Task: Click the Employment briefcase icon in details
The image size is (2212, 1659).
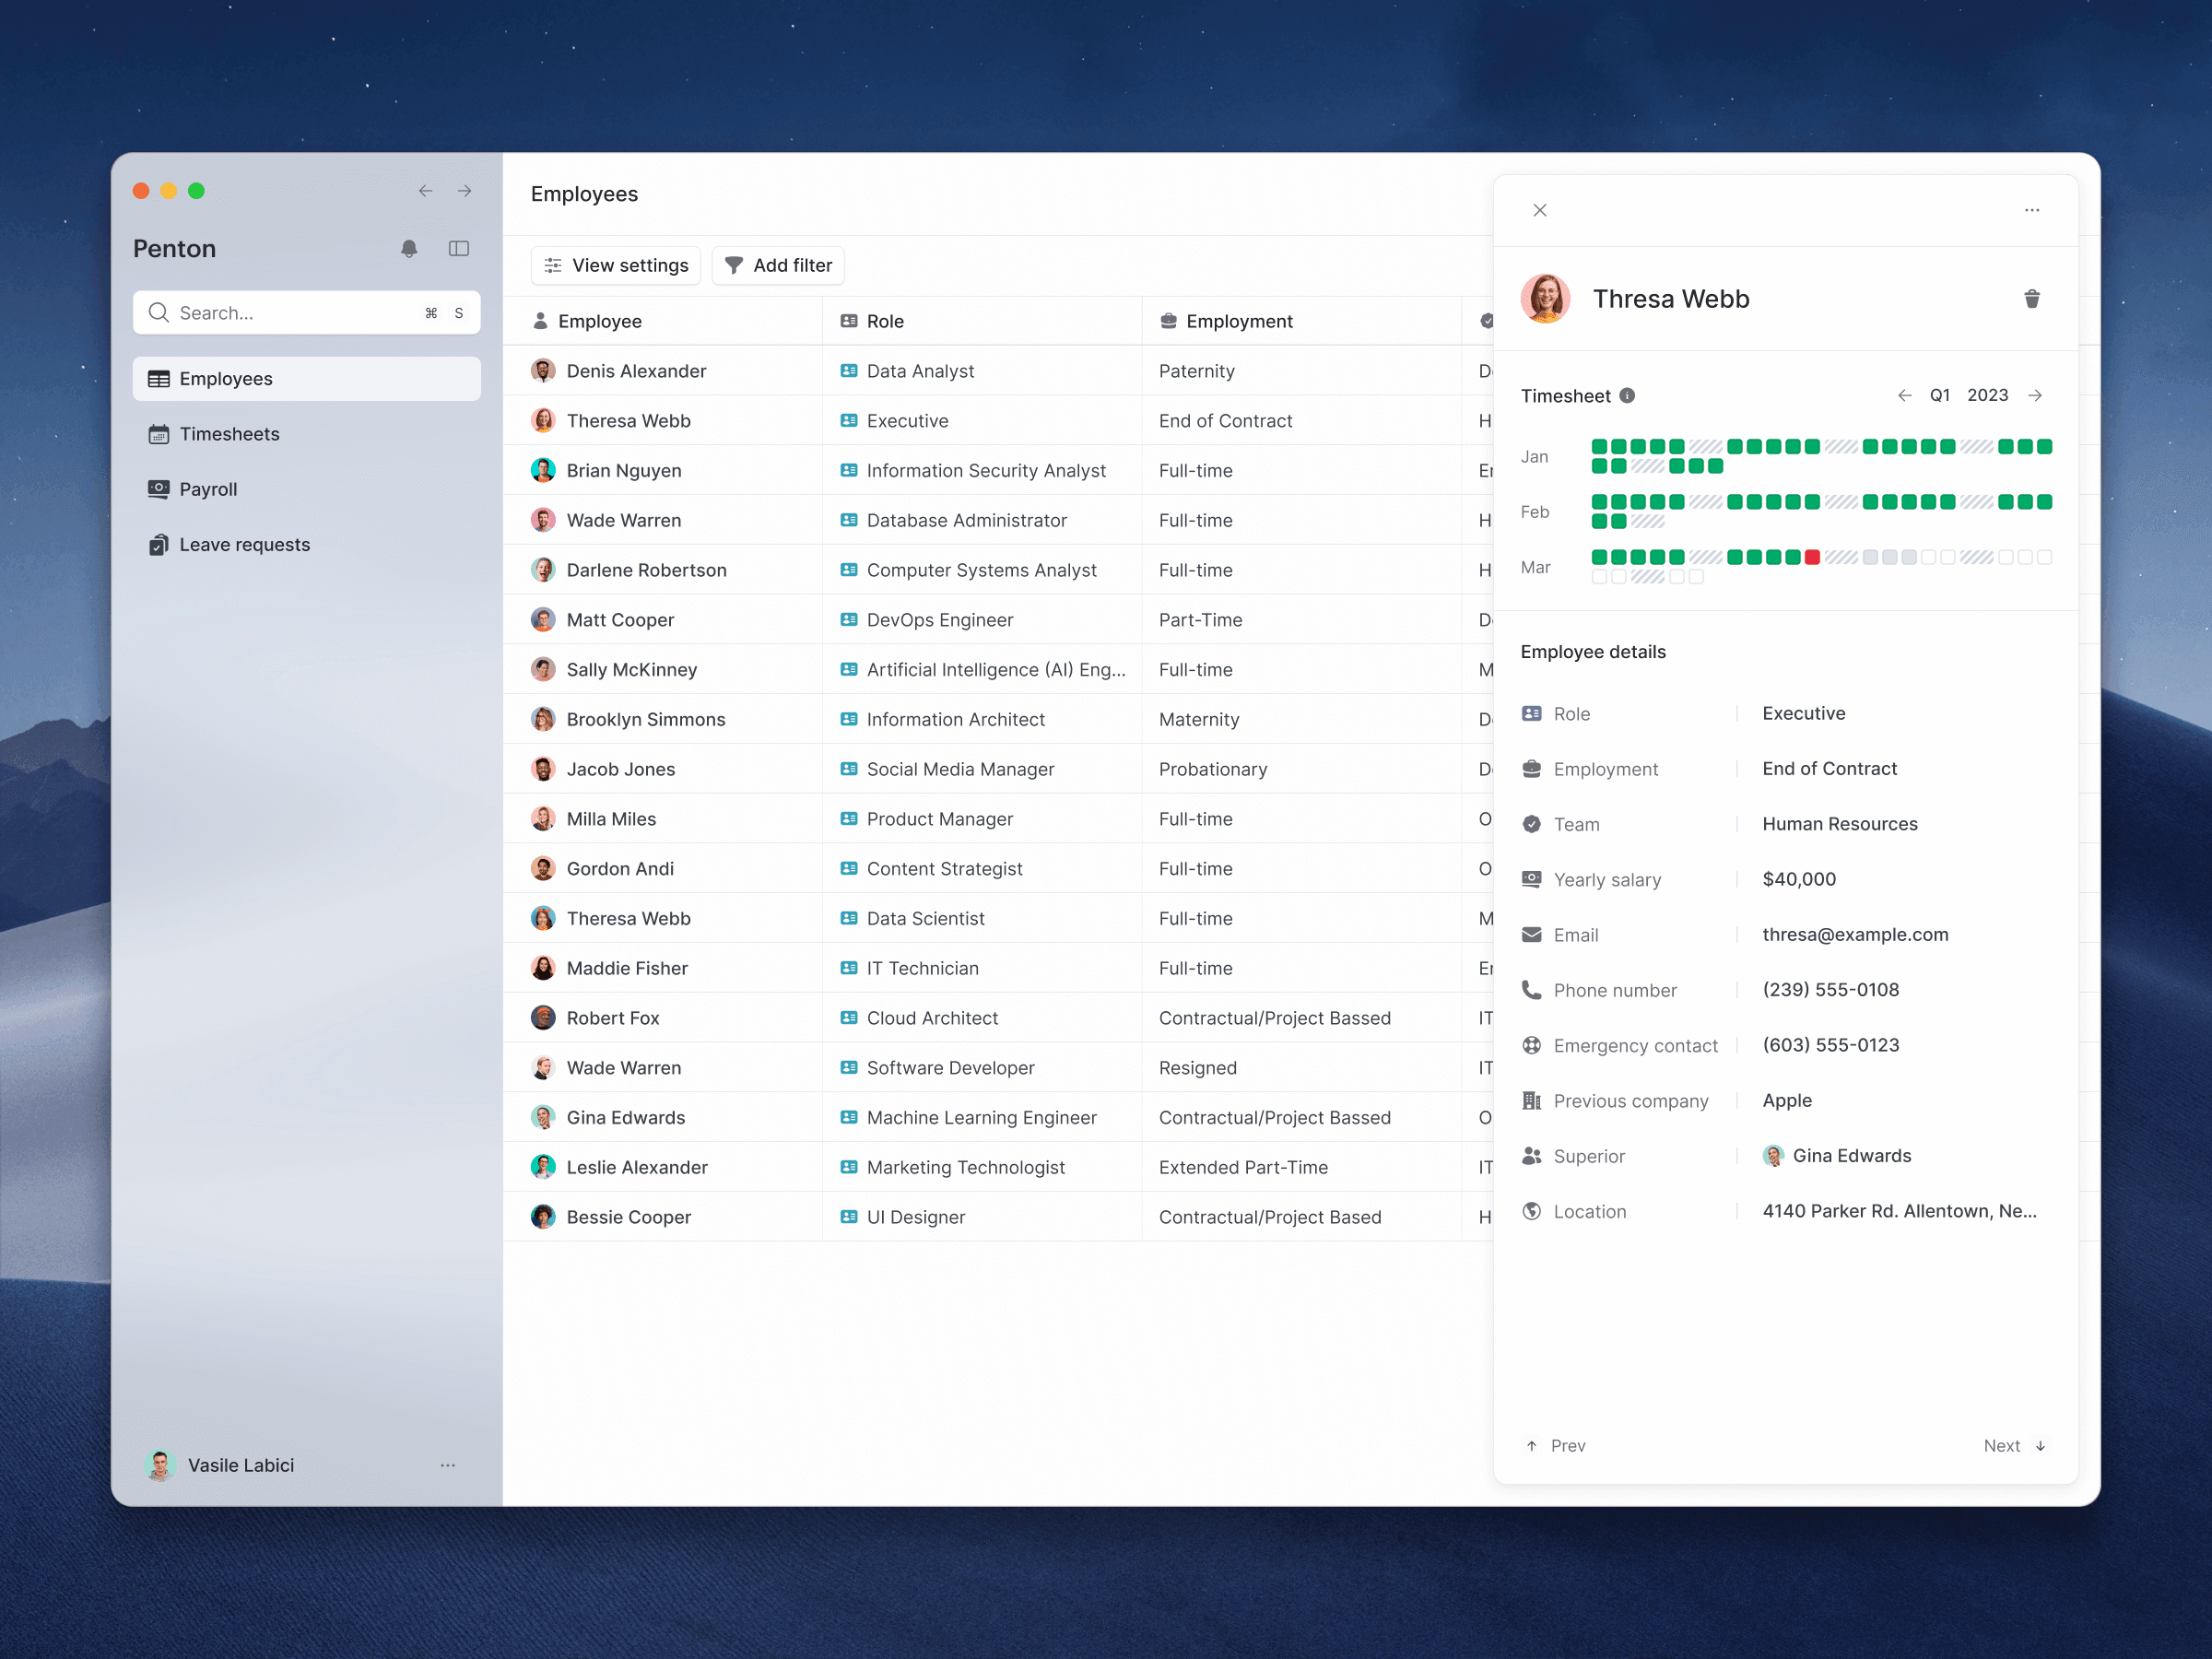Action: coord(1531,769)
